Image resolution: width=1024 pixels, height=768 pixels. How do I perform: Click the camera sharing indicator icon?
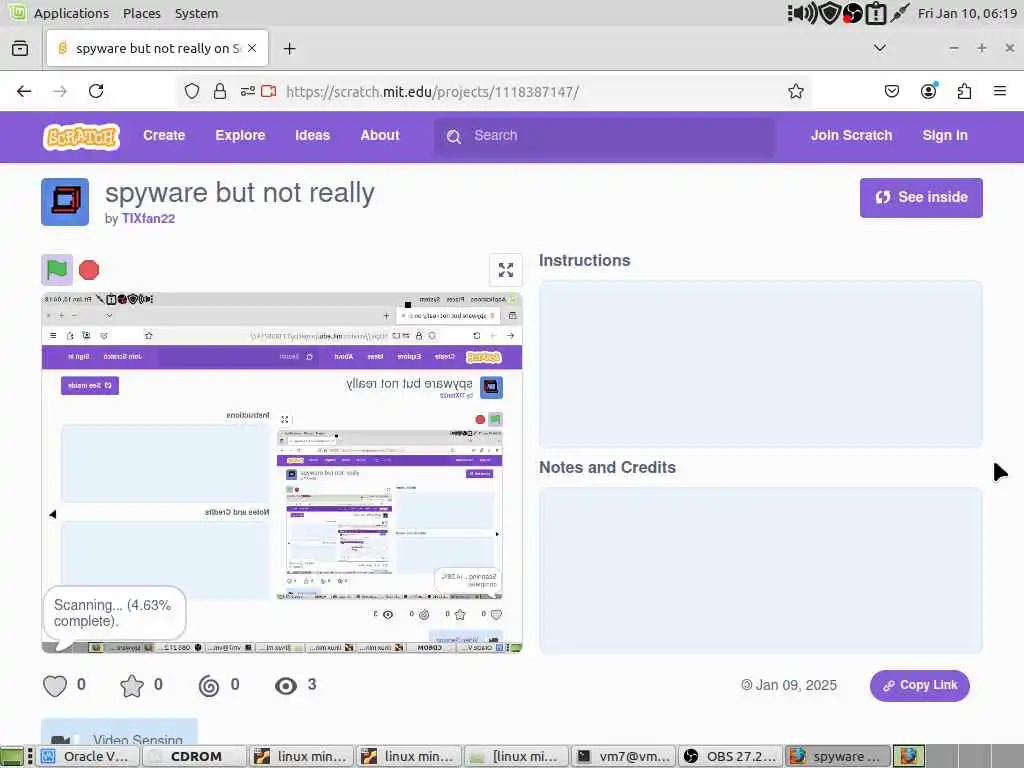click(268, 91)
